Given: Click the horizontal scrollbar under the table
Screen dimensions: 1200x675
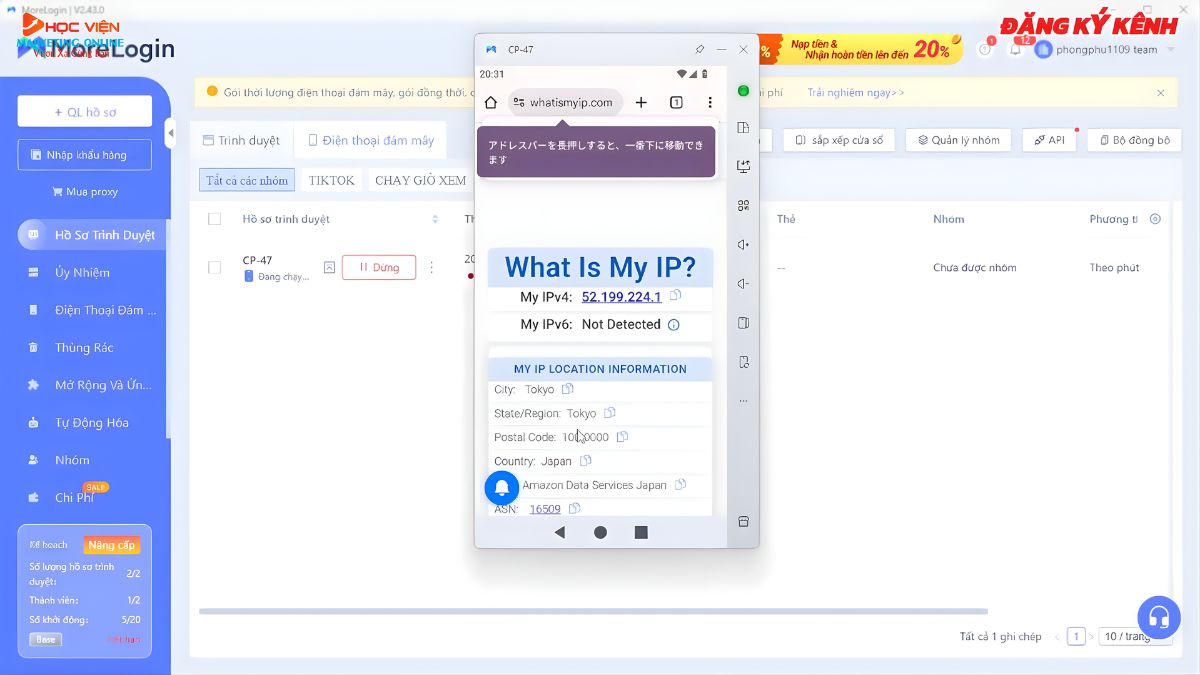Looking at the screenshot, I should coord(593,611).
